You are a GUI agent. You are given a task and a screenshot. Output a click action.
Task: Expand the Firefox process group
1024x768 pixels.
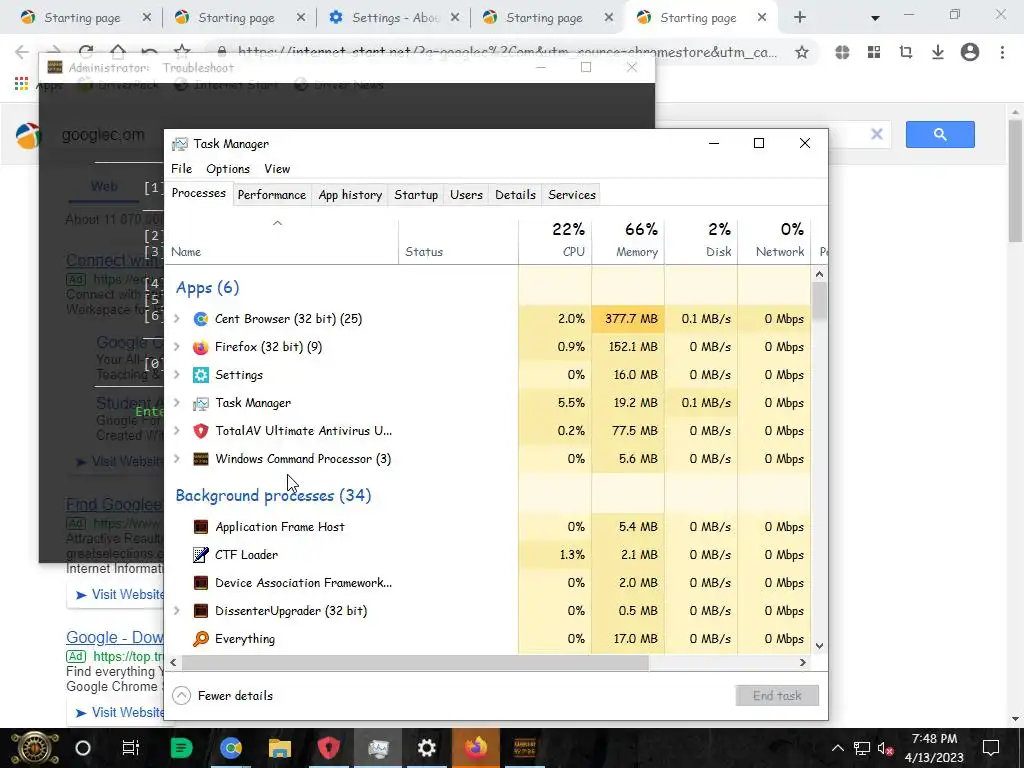(x=177, y=347)
